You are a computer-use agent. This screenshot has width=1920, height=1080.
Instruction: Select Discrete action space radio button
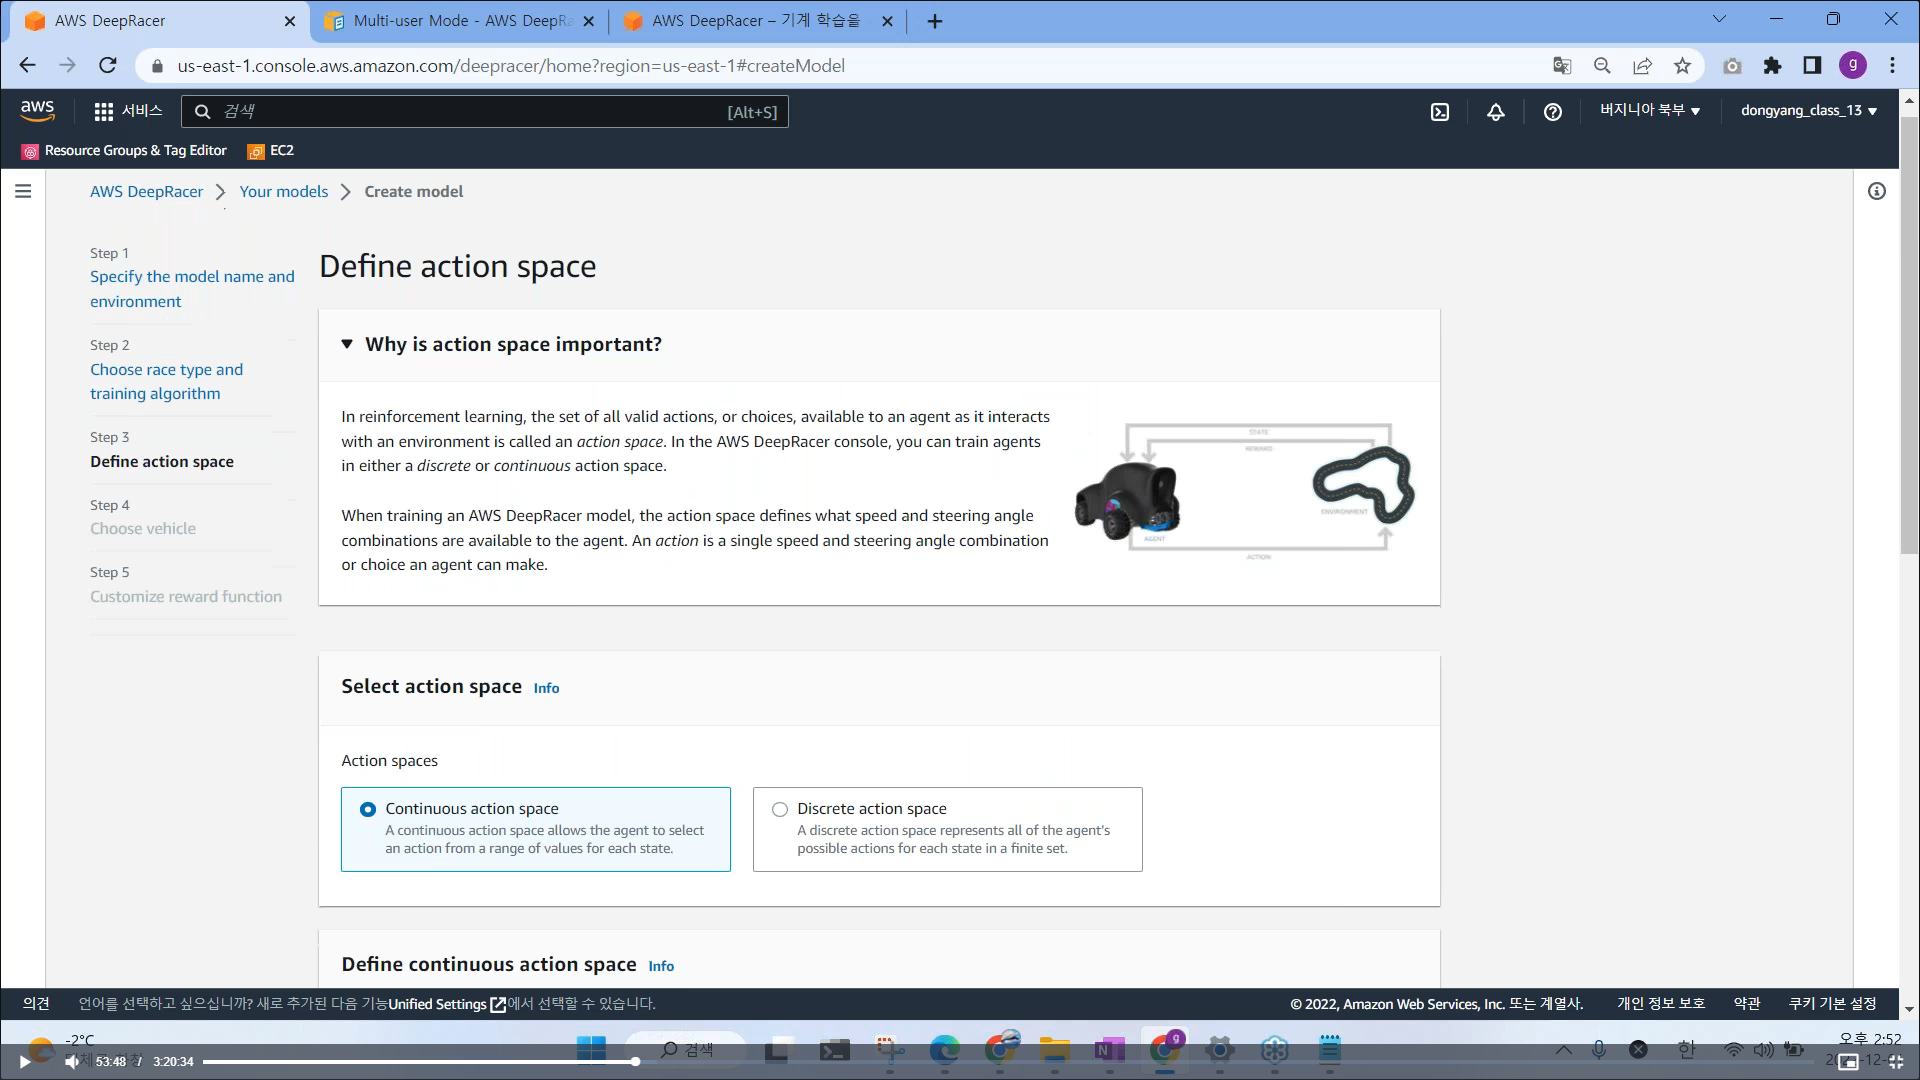click(x=780, y=809)
